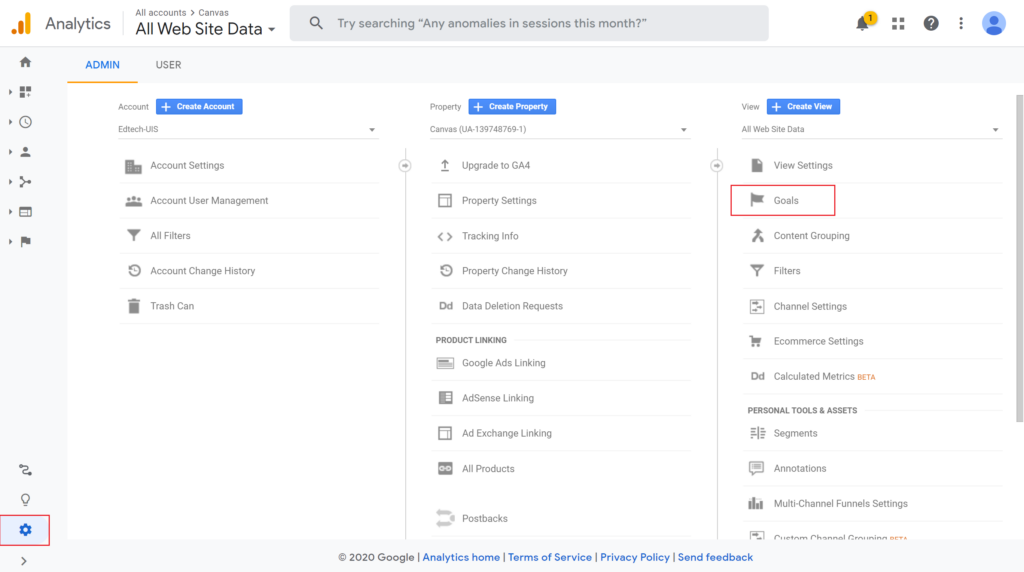Open the Acquisition icon in sidebar
Image resolution: width=1024 pixels, height=572 pixels.
(x=25, y=182)
